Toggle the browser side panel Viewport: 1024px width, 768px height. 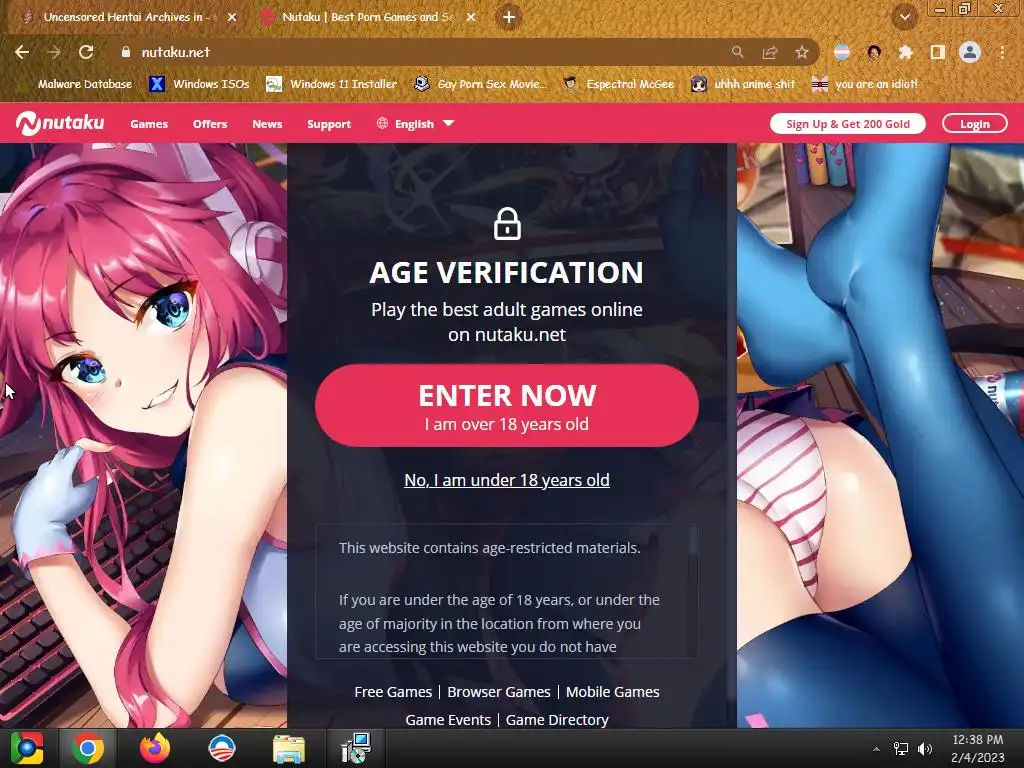tap(938, 52)
